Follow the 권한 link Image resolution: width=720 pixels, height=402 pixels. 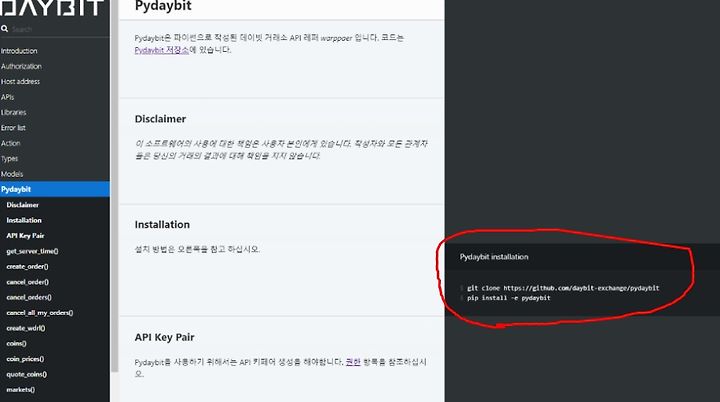click(x=353, y=362)
